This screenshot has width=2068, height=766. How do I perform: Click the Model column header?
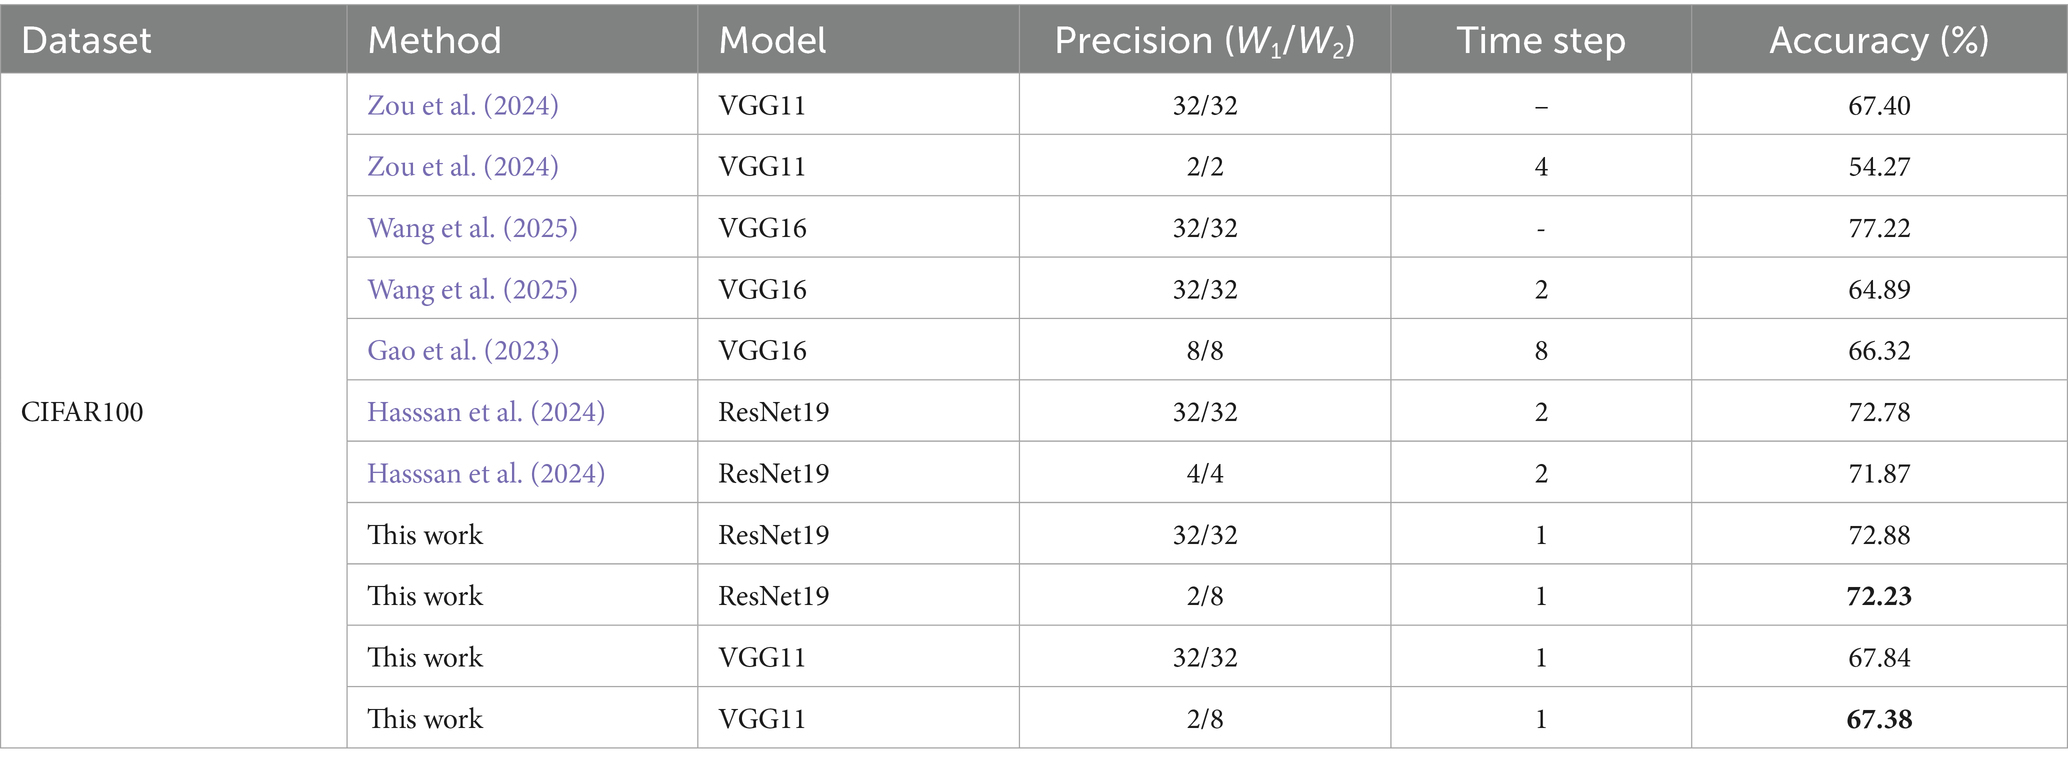(x=772, y=40)
